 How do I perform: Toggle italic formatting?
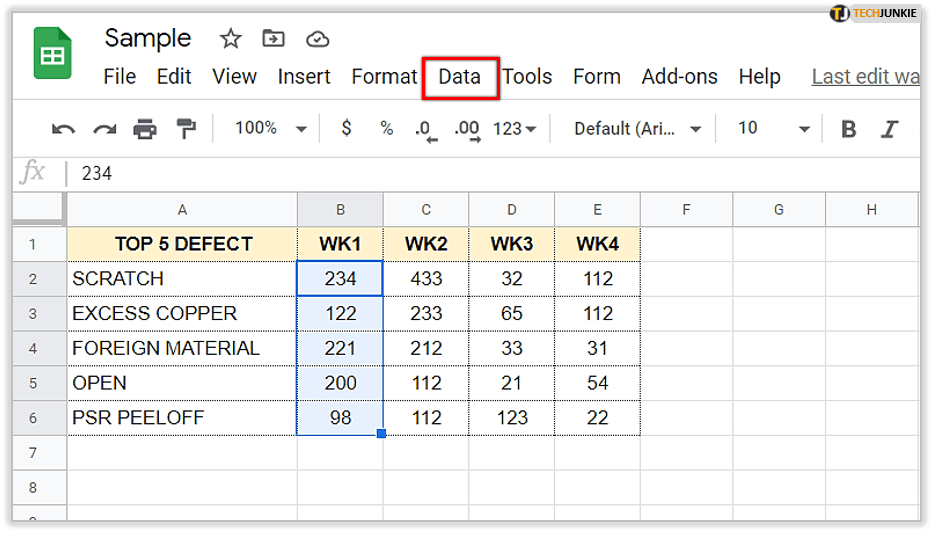tap(889, 129)
